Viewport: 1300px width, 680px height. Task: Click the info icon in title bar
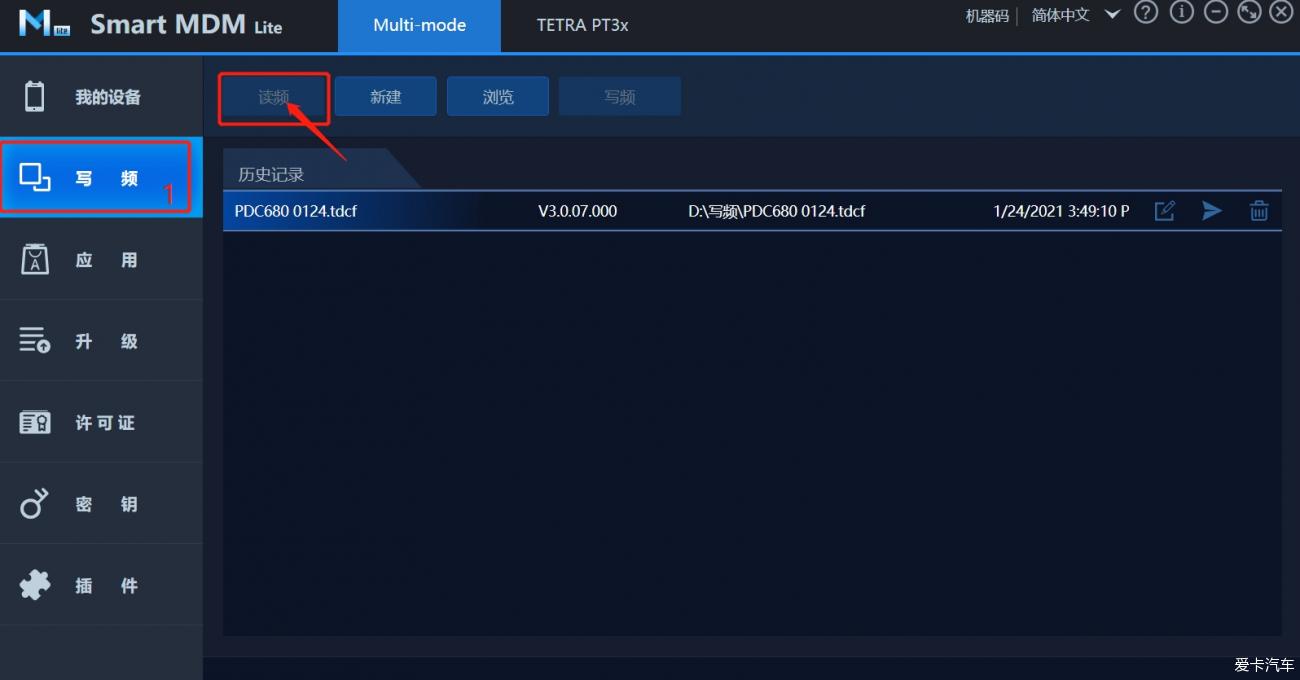click(1181, 13)
